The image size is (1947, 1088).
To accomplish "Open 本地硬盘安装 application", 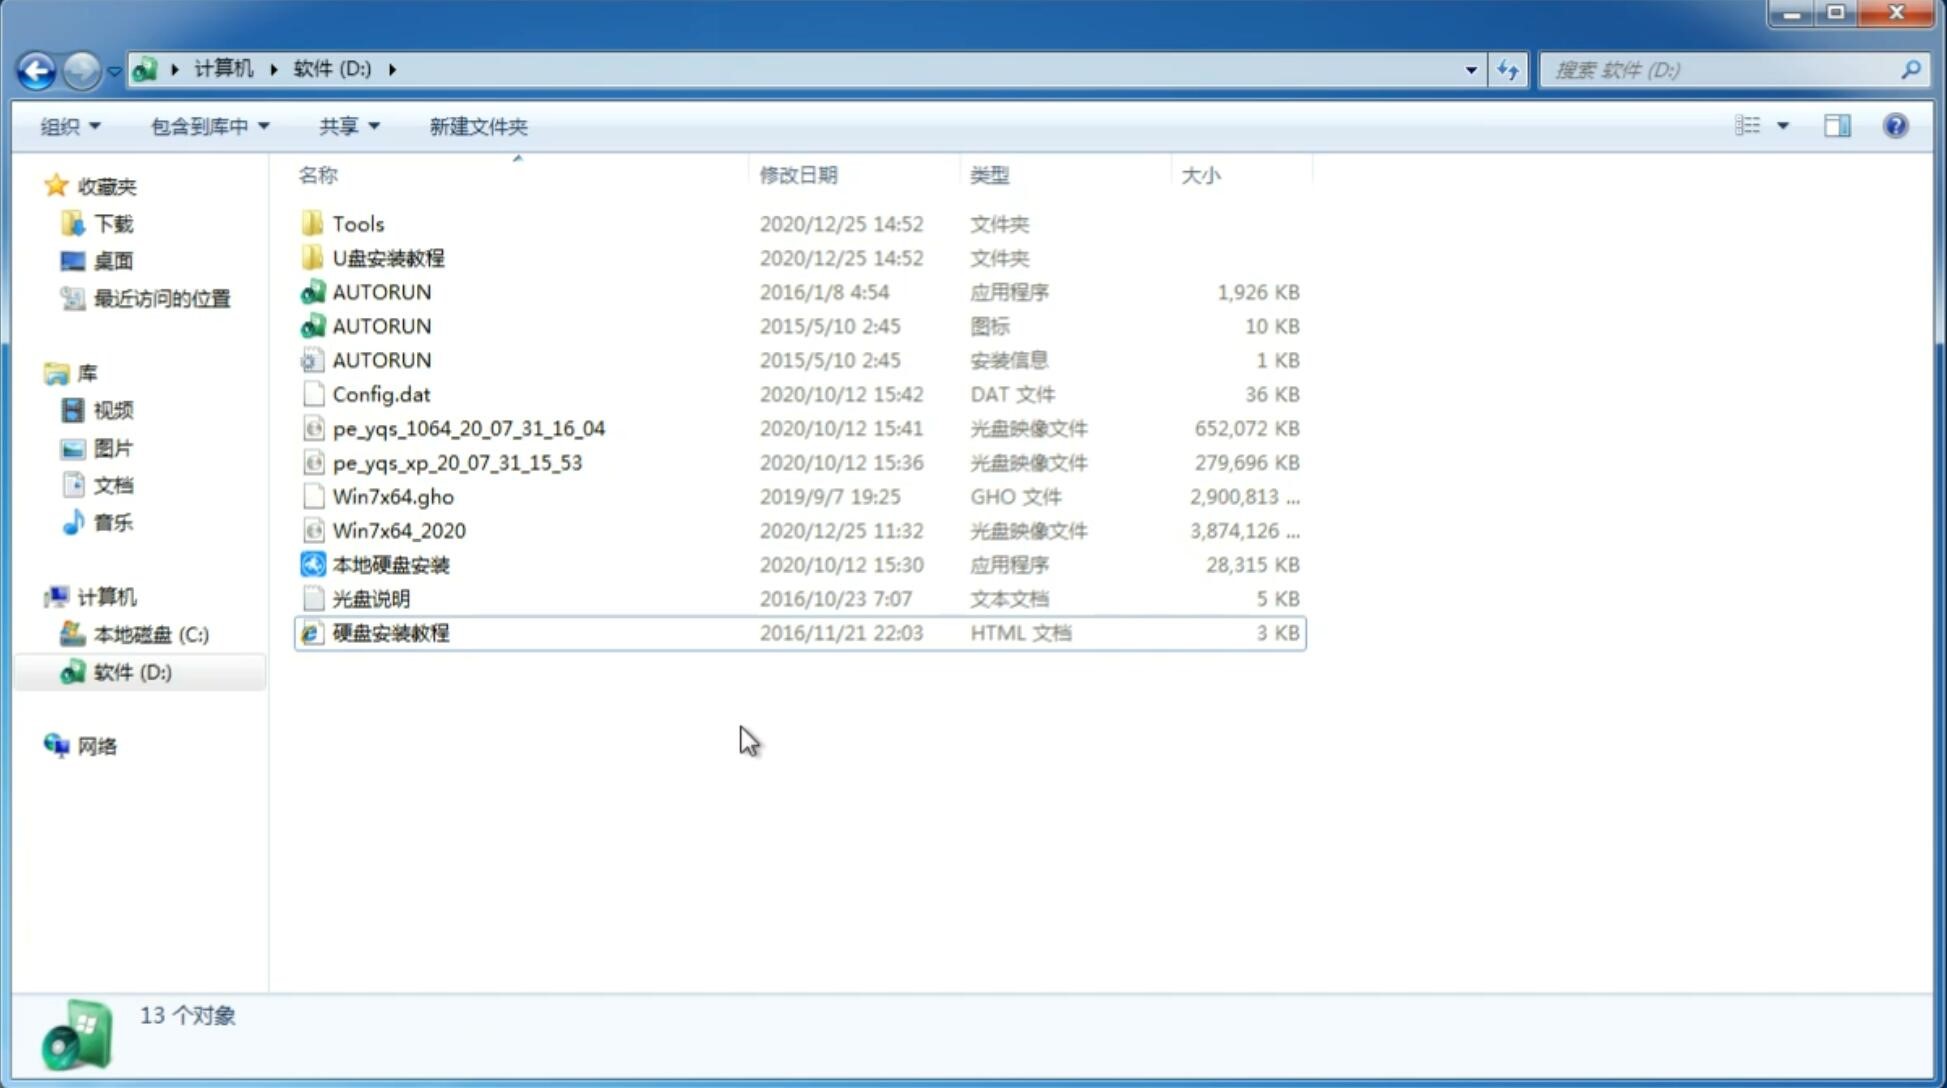I will [x=390, y=563].
